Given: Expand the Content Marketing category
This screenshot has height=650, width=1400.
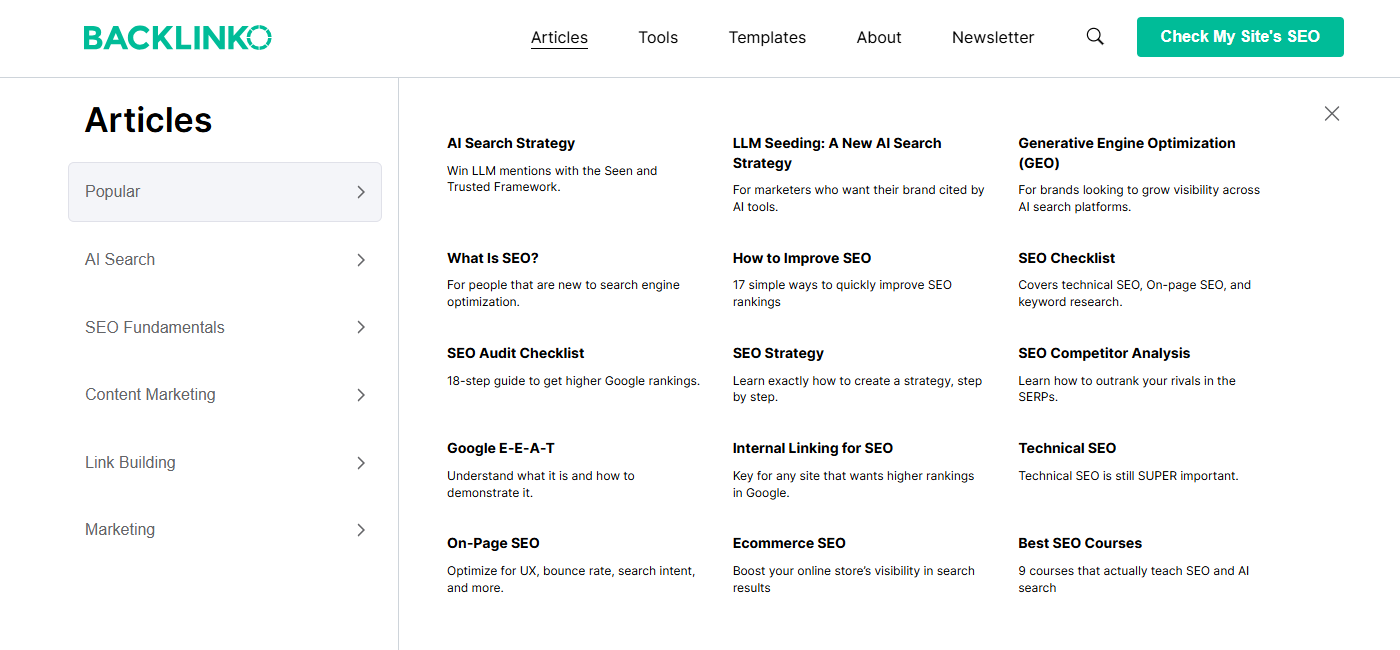Looking at the screenshot, I should click(361, 394).
